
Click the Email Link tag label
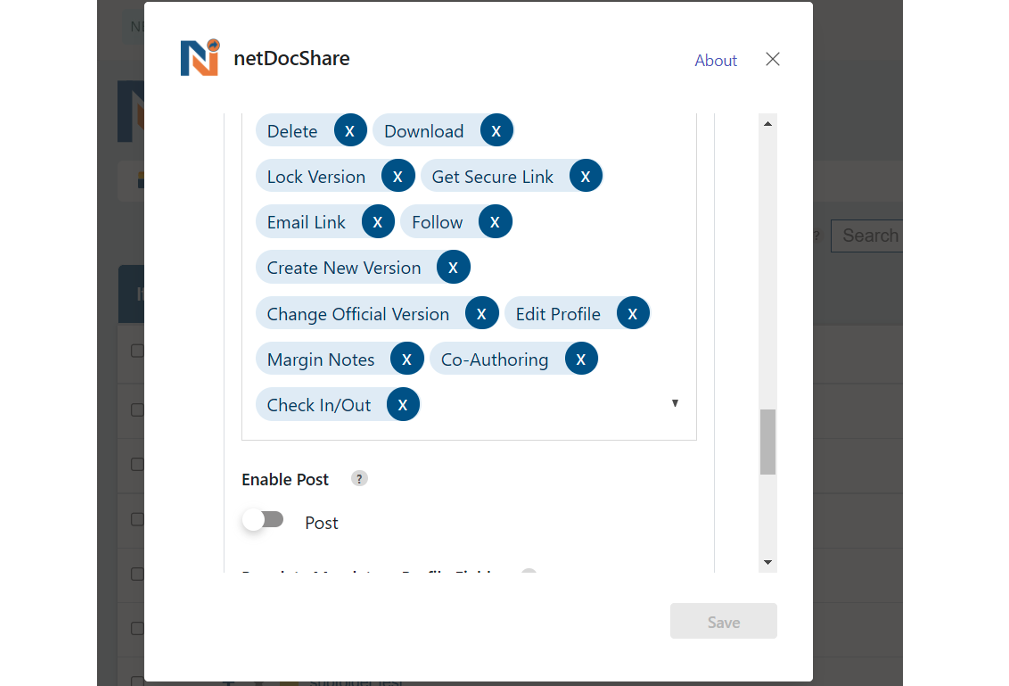coord(306,223)
